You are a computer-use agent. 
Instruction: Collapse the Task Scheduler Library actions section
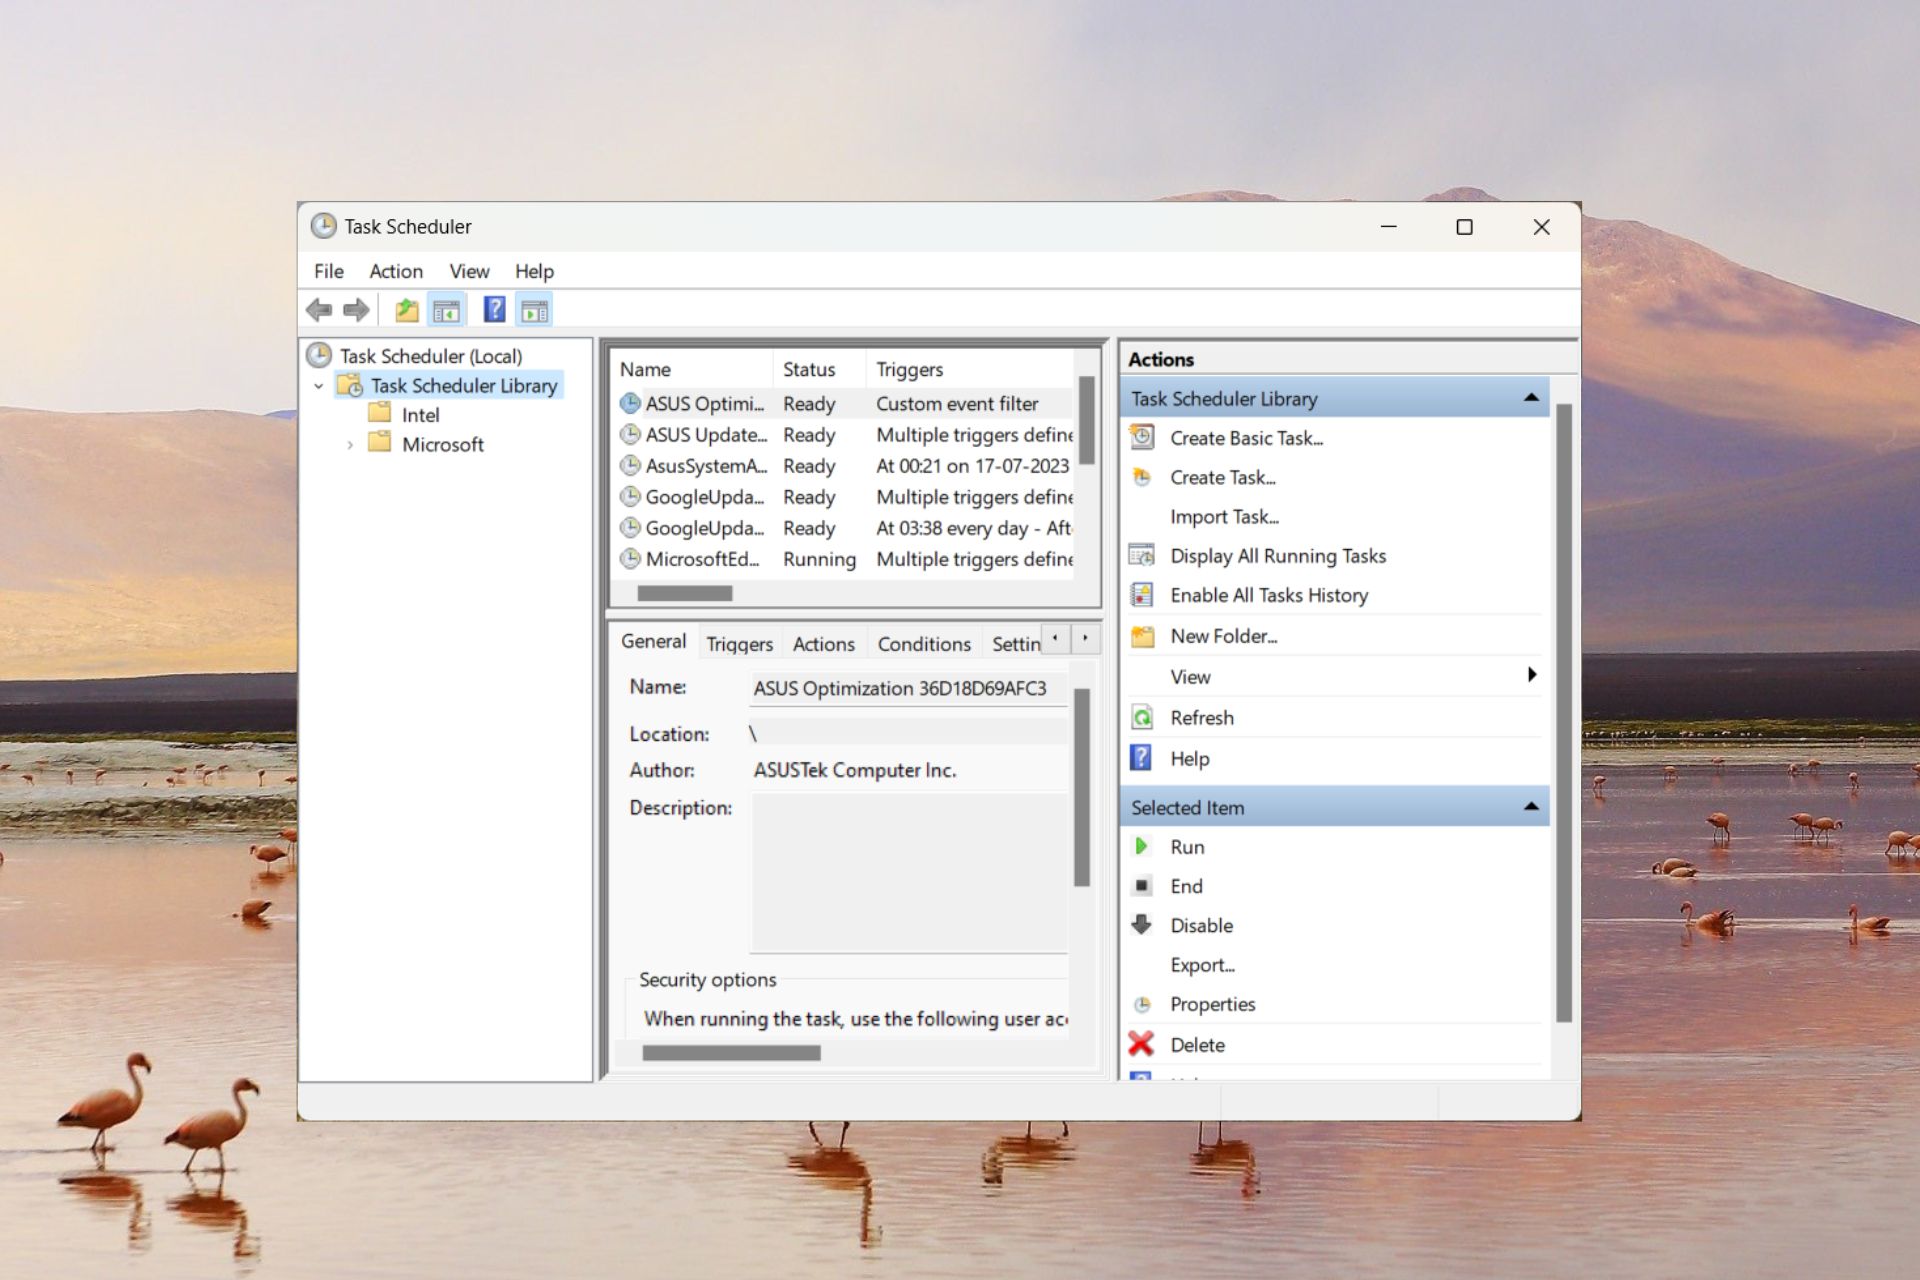(x=1530, y=398)
